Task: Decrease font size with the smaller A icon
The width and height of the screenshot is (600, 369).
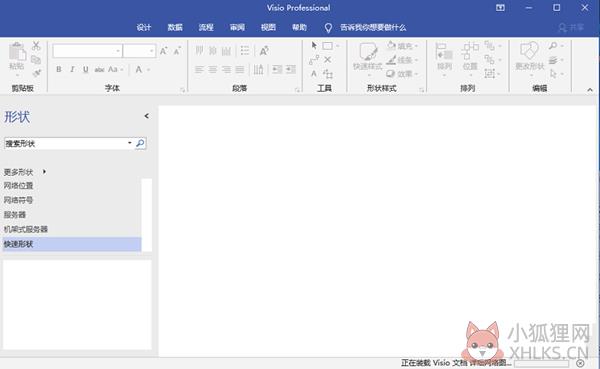Action: click(x=177, y=51)
